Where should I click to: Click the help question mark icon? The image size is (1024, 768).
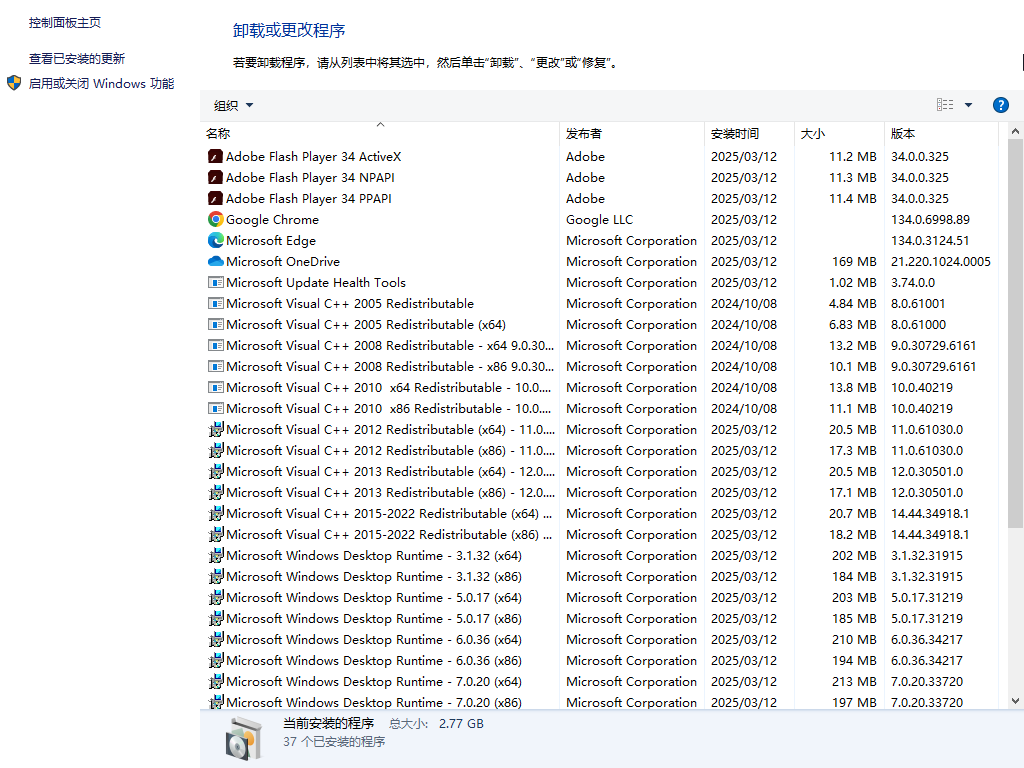coord(1000,105)
